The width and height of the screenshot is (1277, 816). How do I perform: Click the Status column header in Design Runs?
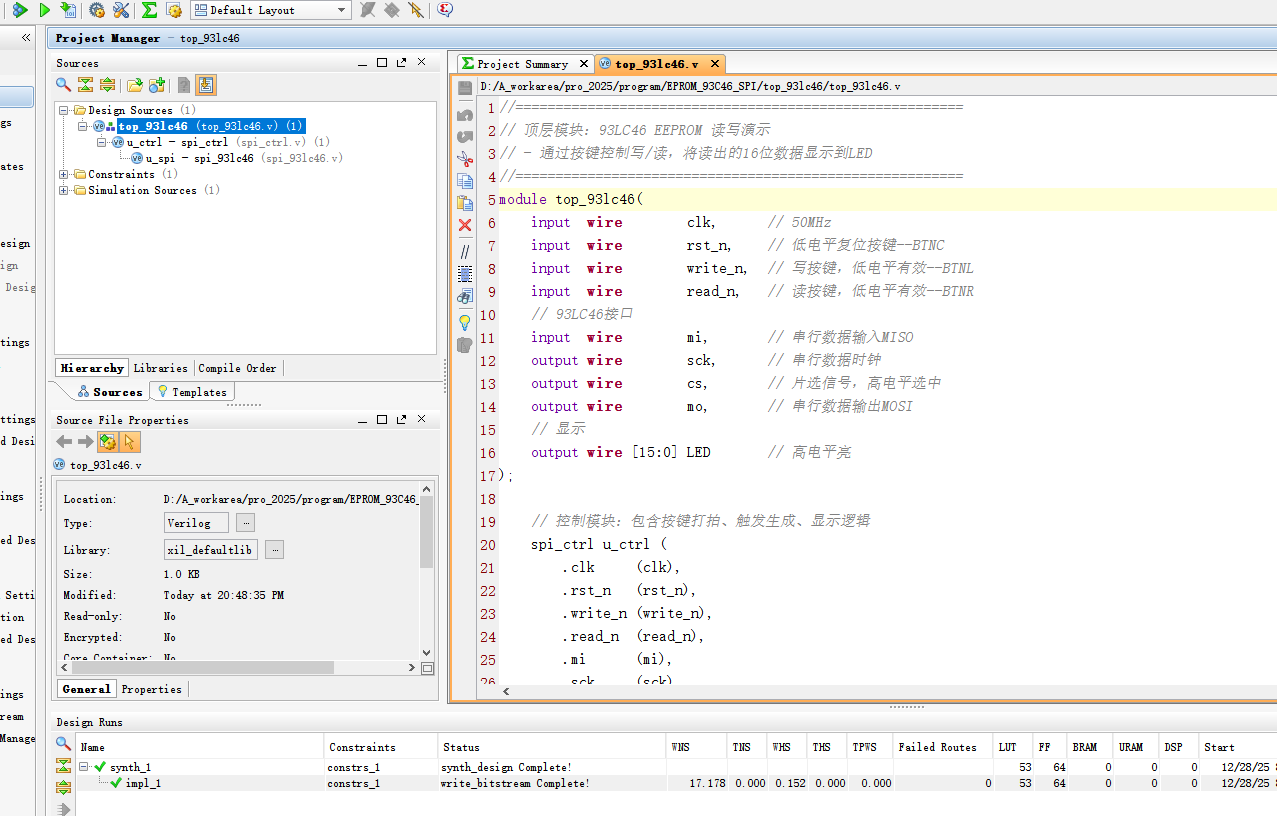552,747
